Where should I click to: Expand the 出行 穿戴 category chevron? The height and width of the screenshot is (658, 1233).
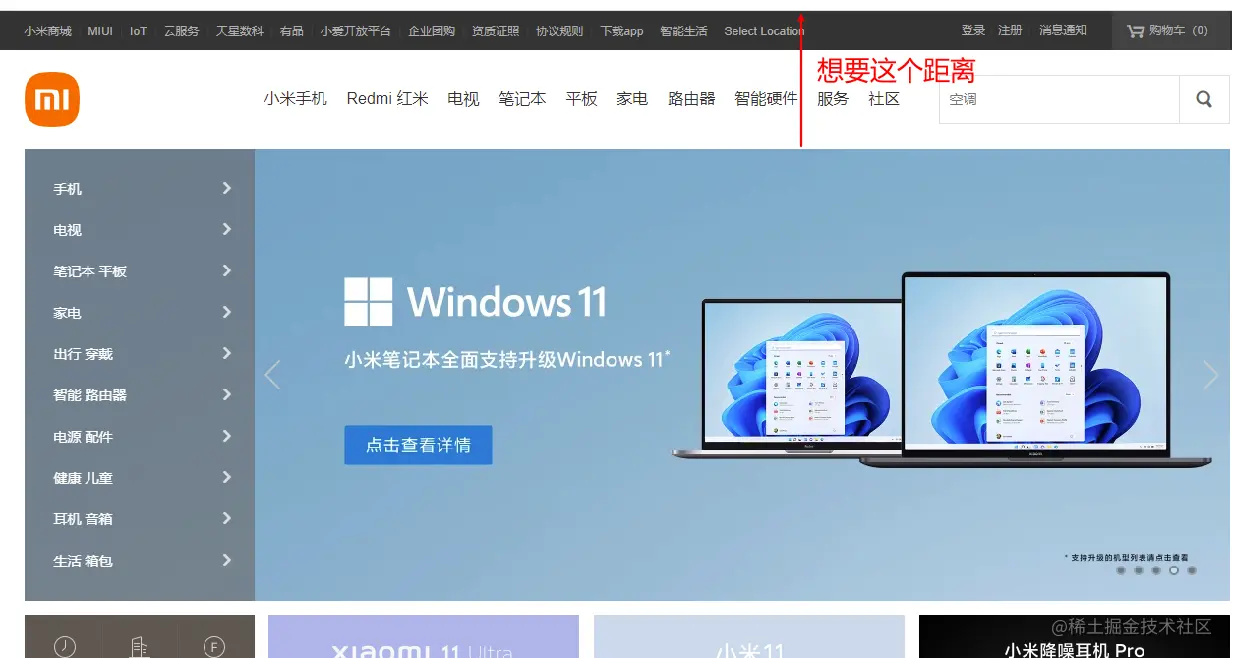(x=227, y=353)
